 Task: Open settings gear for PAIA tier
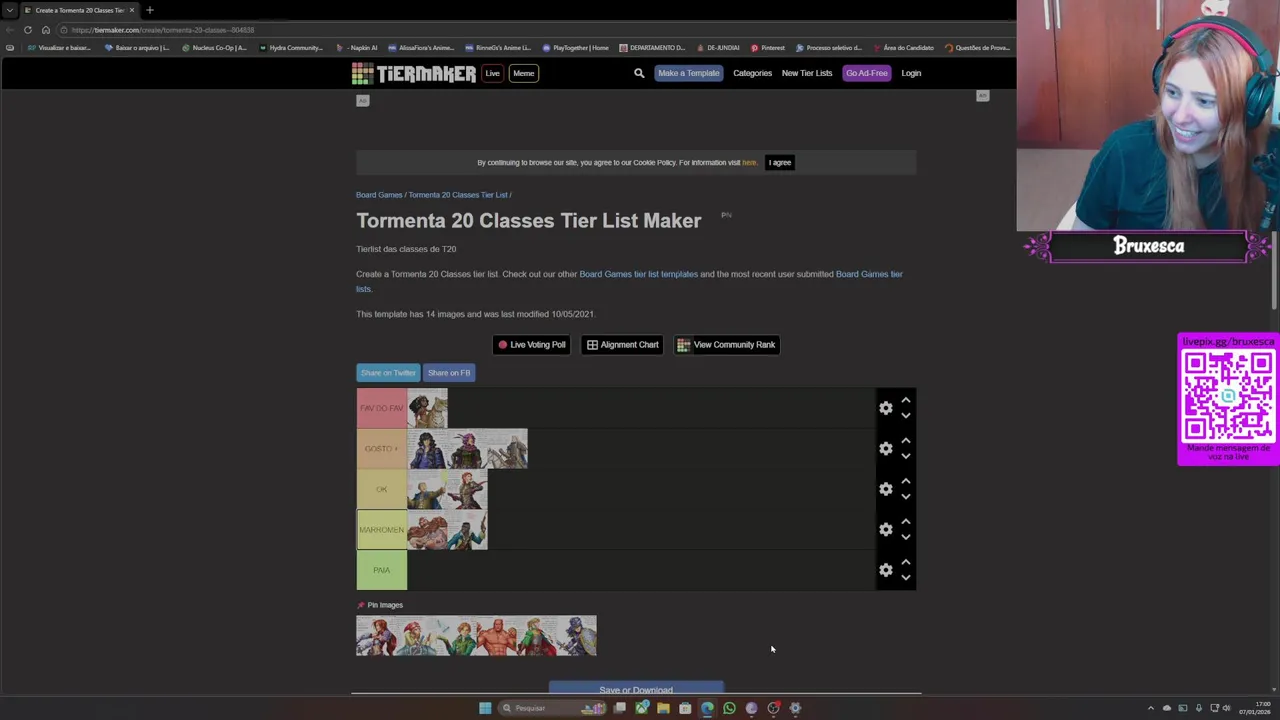(x=885, y=570)
